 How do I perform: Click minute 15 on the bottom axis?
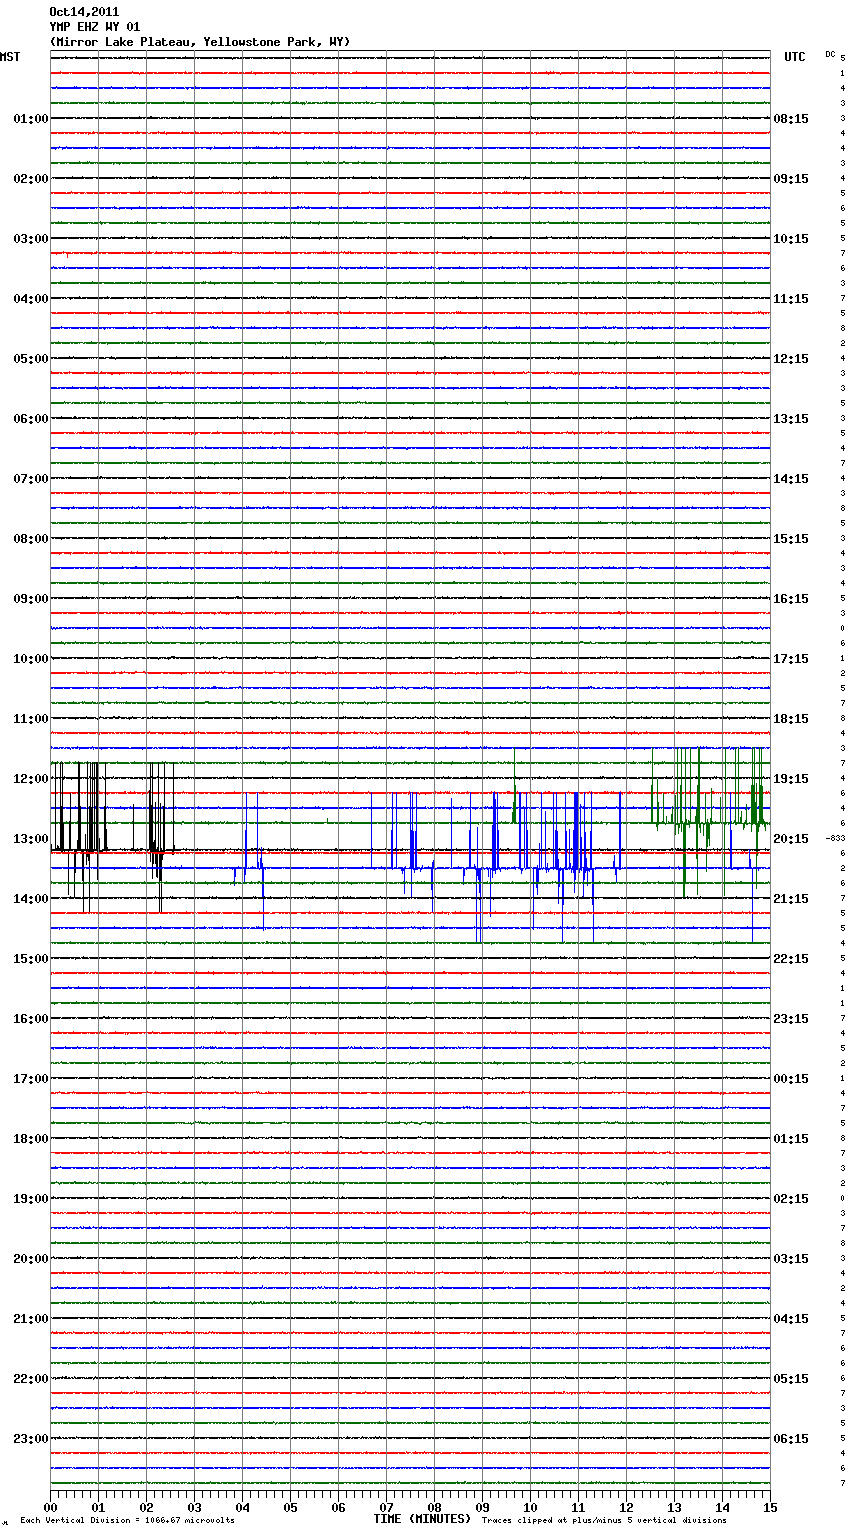(x=770, y=1507)
